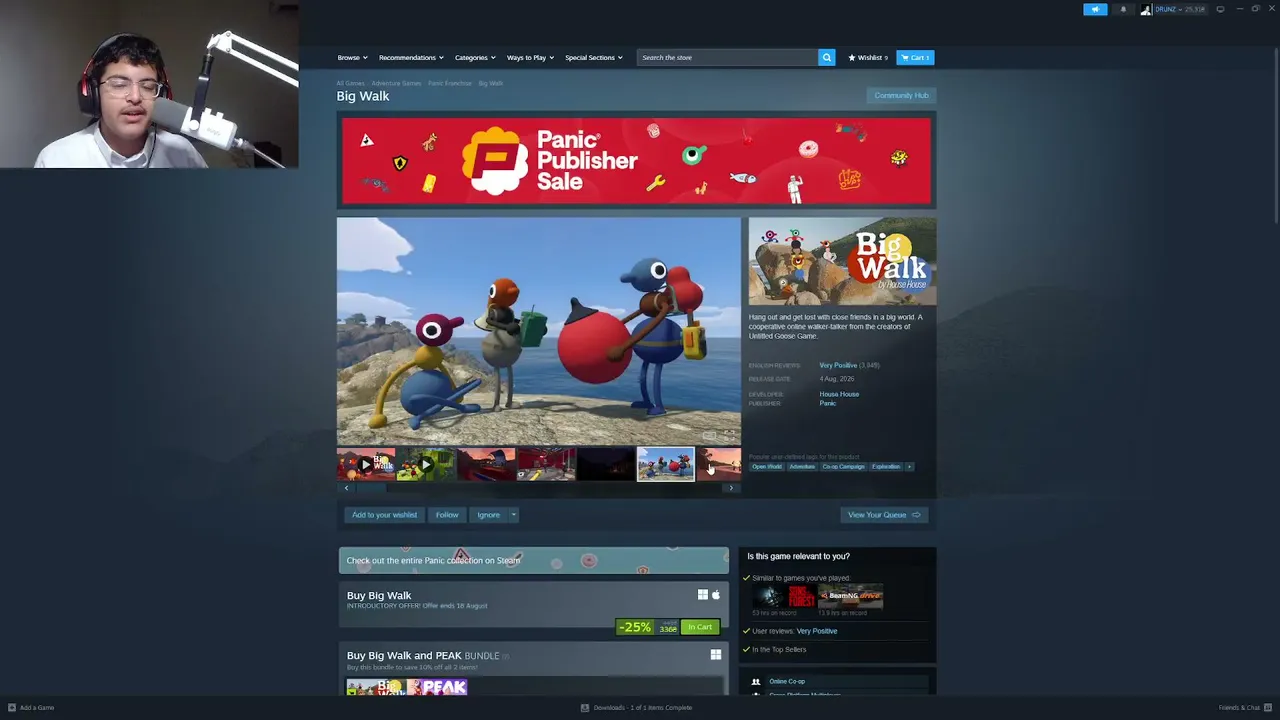Select the Open World tag
Screen dimensions: 1280x720
point(767,466)
